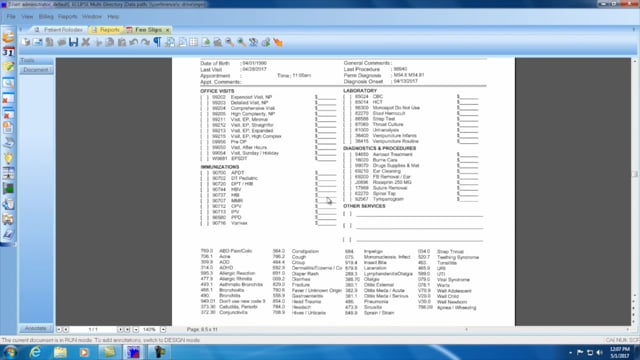Click the orange pointing hand toolbar icon
The image size is (640, 360).
pos(278,42)
